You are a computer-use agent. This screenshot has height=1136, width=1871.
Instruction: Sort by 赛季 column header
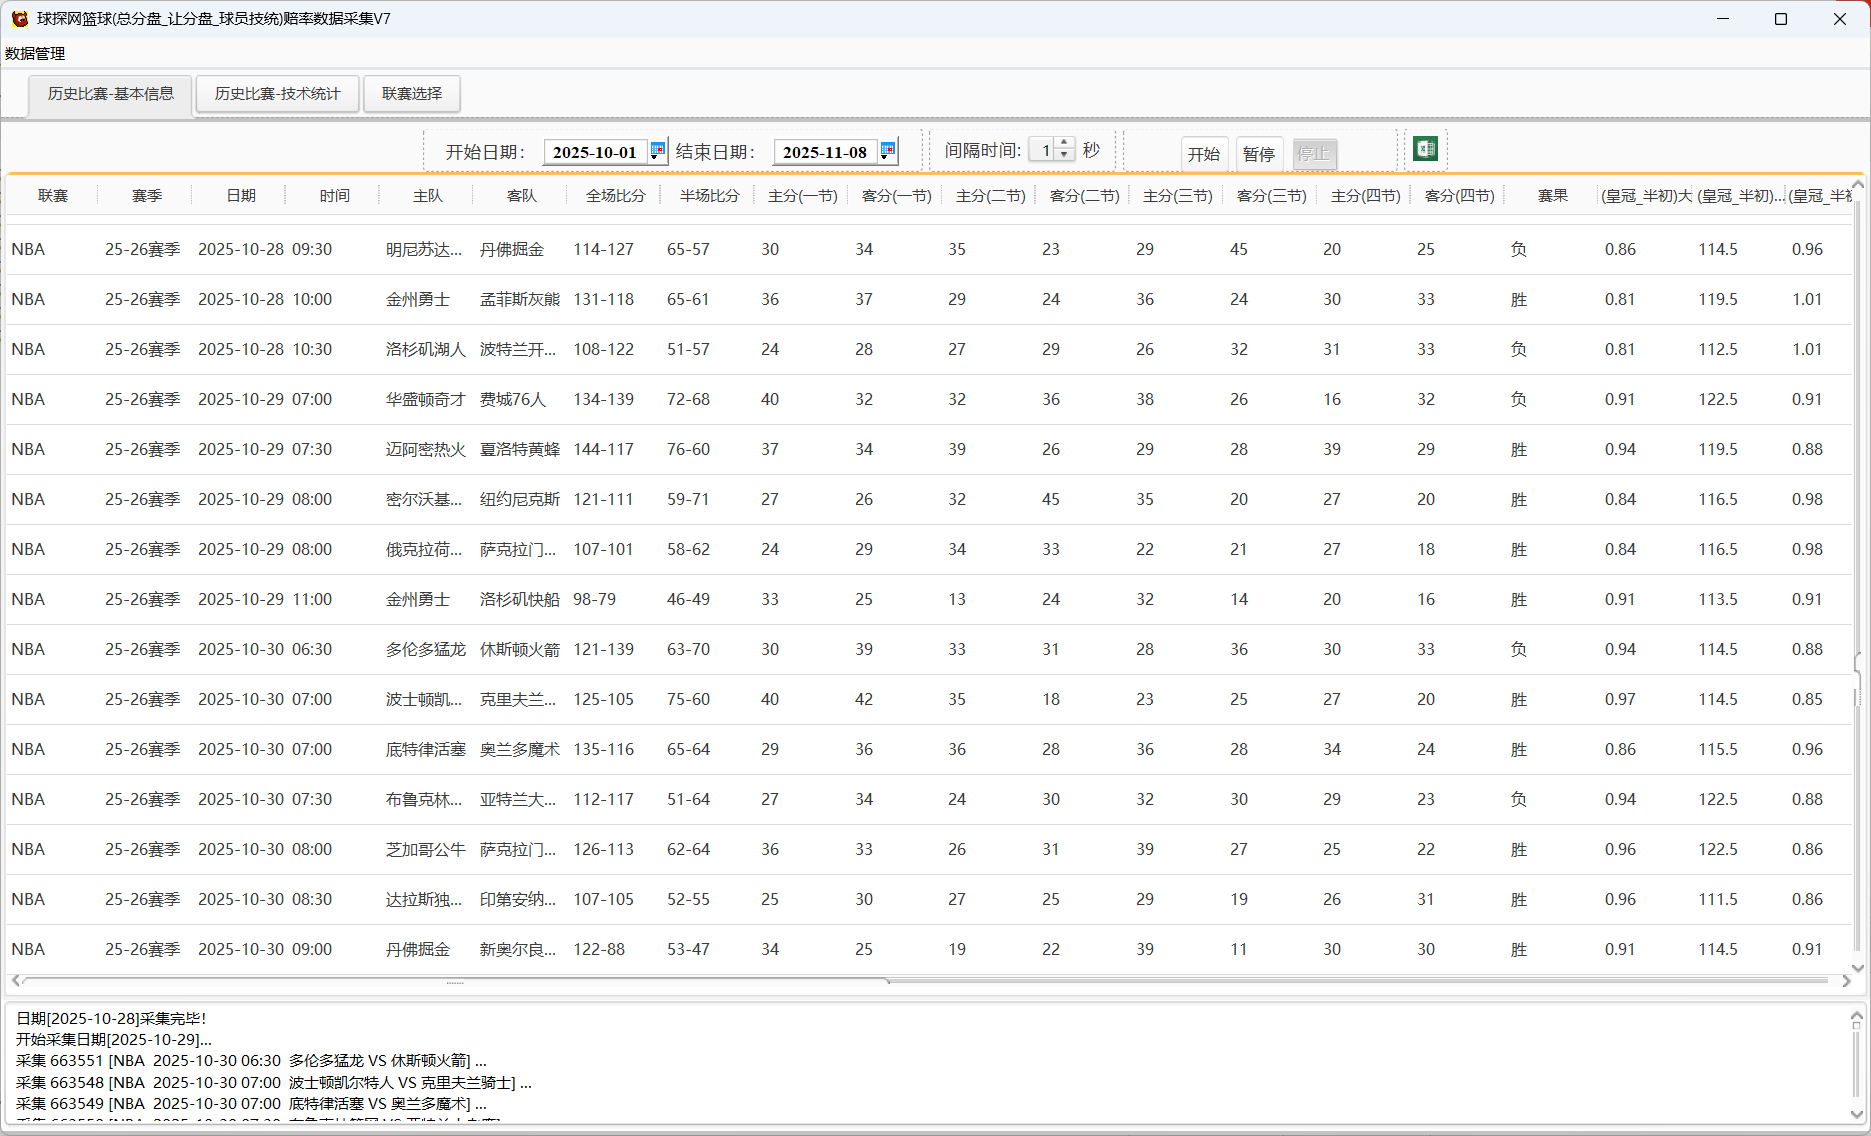tap(147, 196)
